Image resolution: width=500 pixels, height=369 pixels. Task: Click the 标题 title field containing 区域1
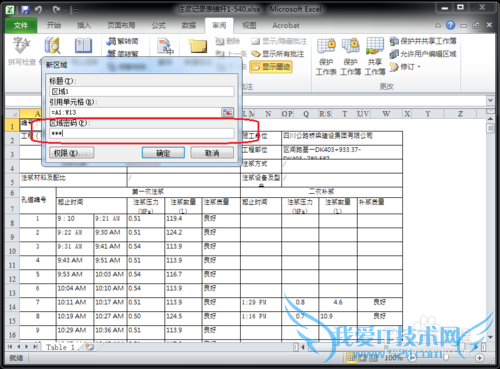(x=142, y=91)
